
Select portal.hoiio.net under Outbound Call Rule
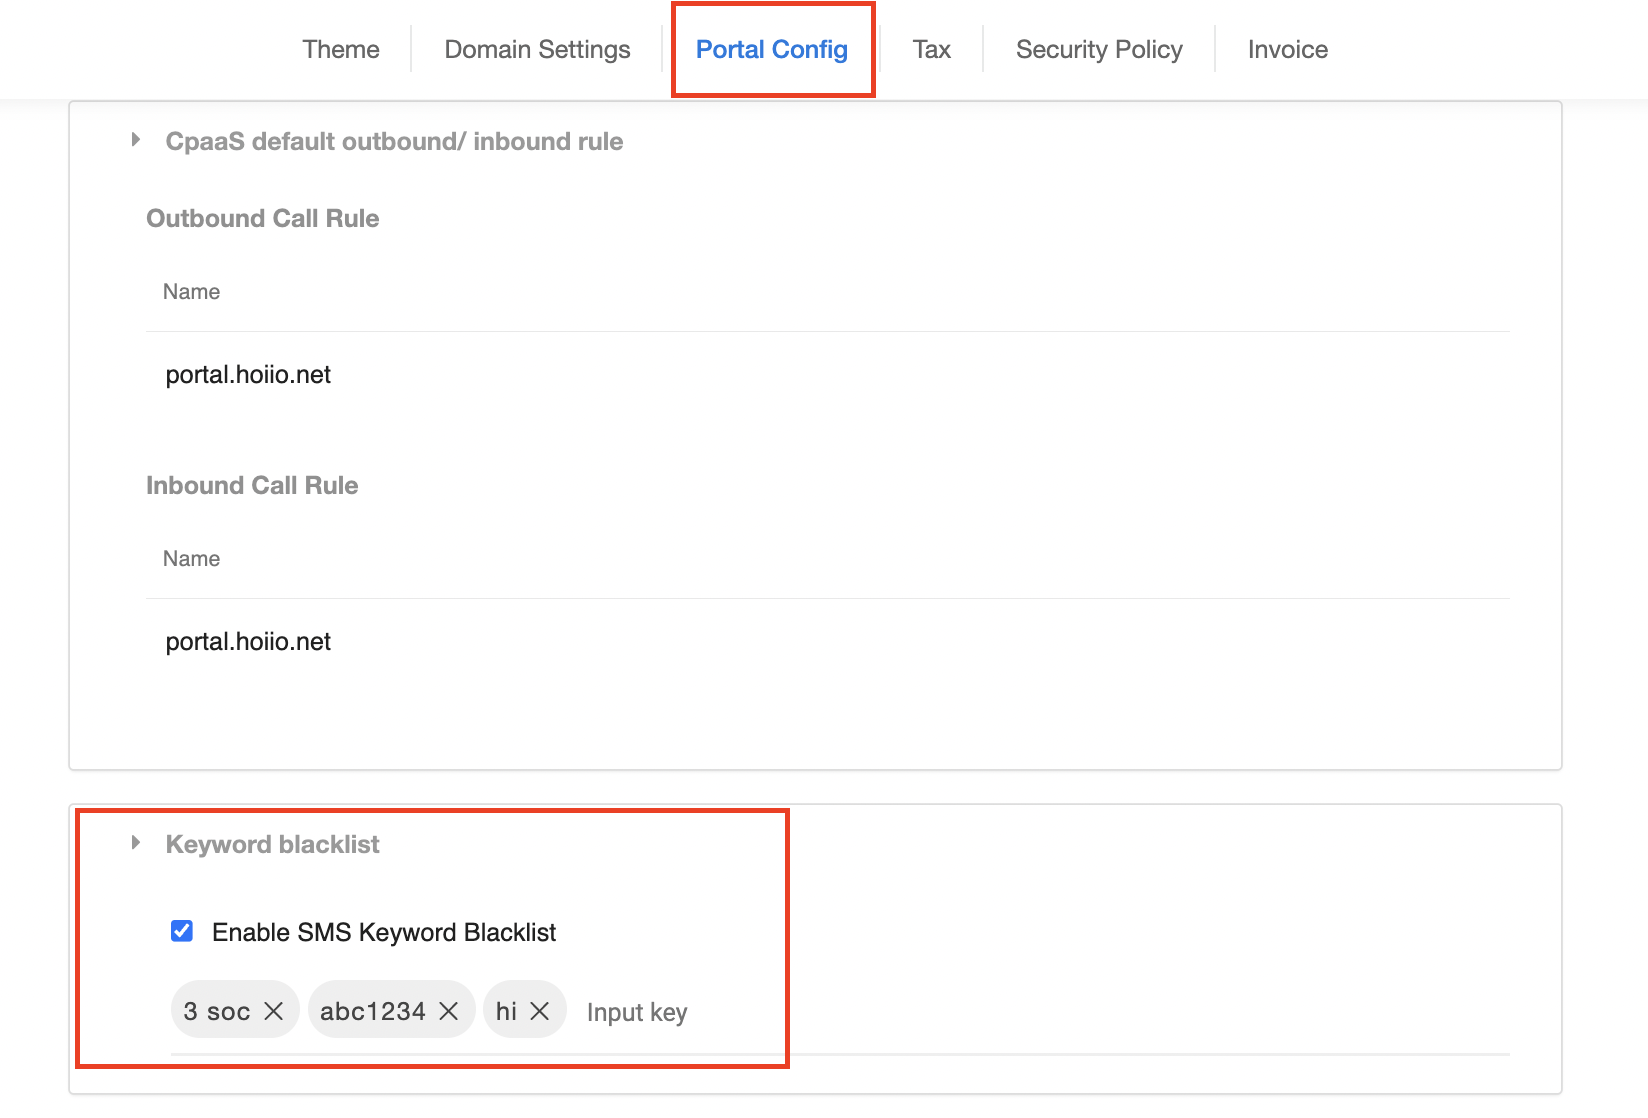coord(248,375)
